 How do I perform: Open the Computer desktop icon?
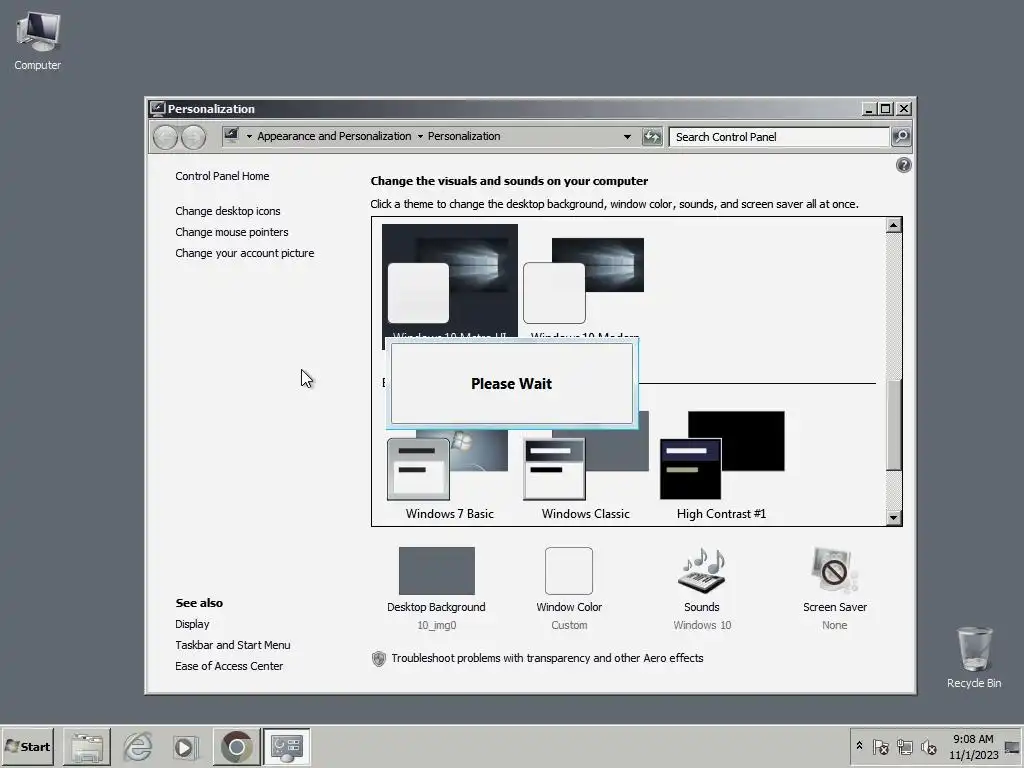coord(38,40)
